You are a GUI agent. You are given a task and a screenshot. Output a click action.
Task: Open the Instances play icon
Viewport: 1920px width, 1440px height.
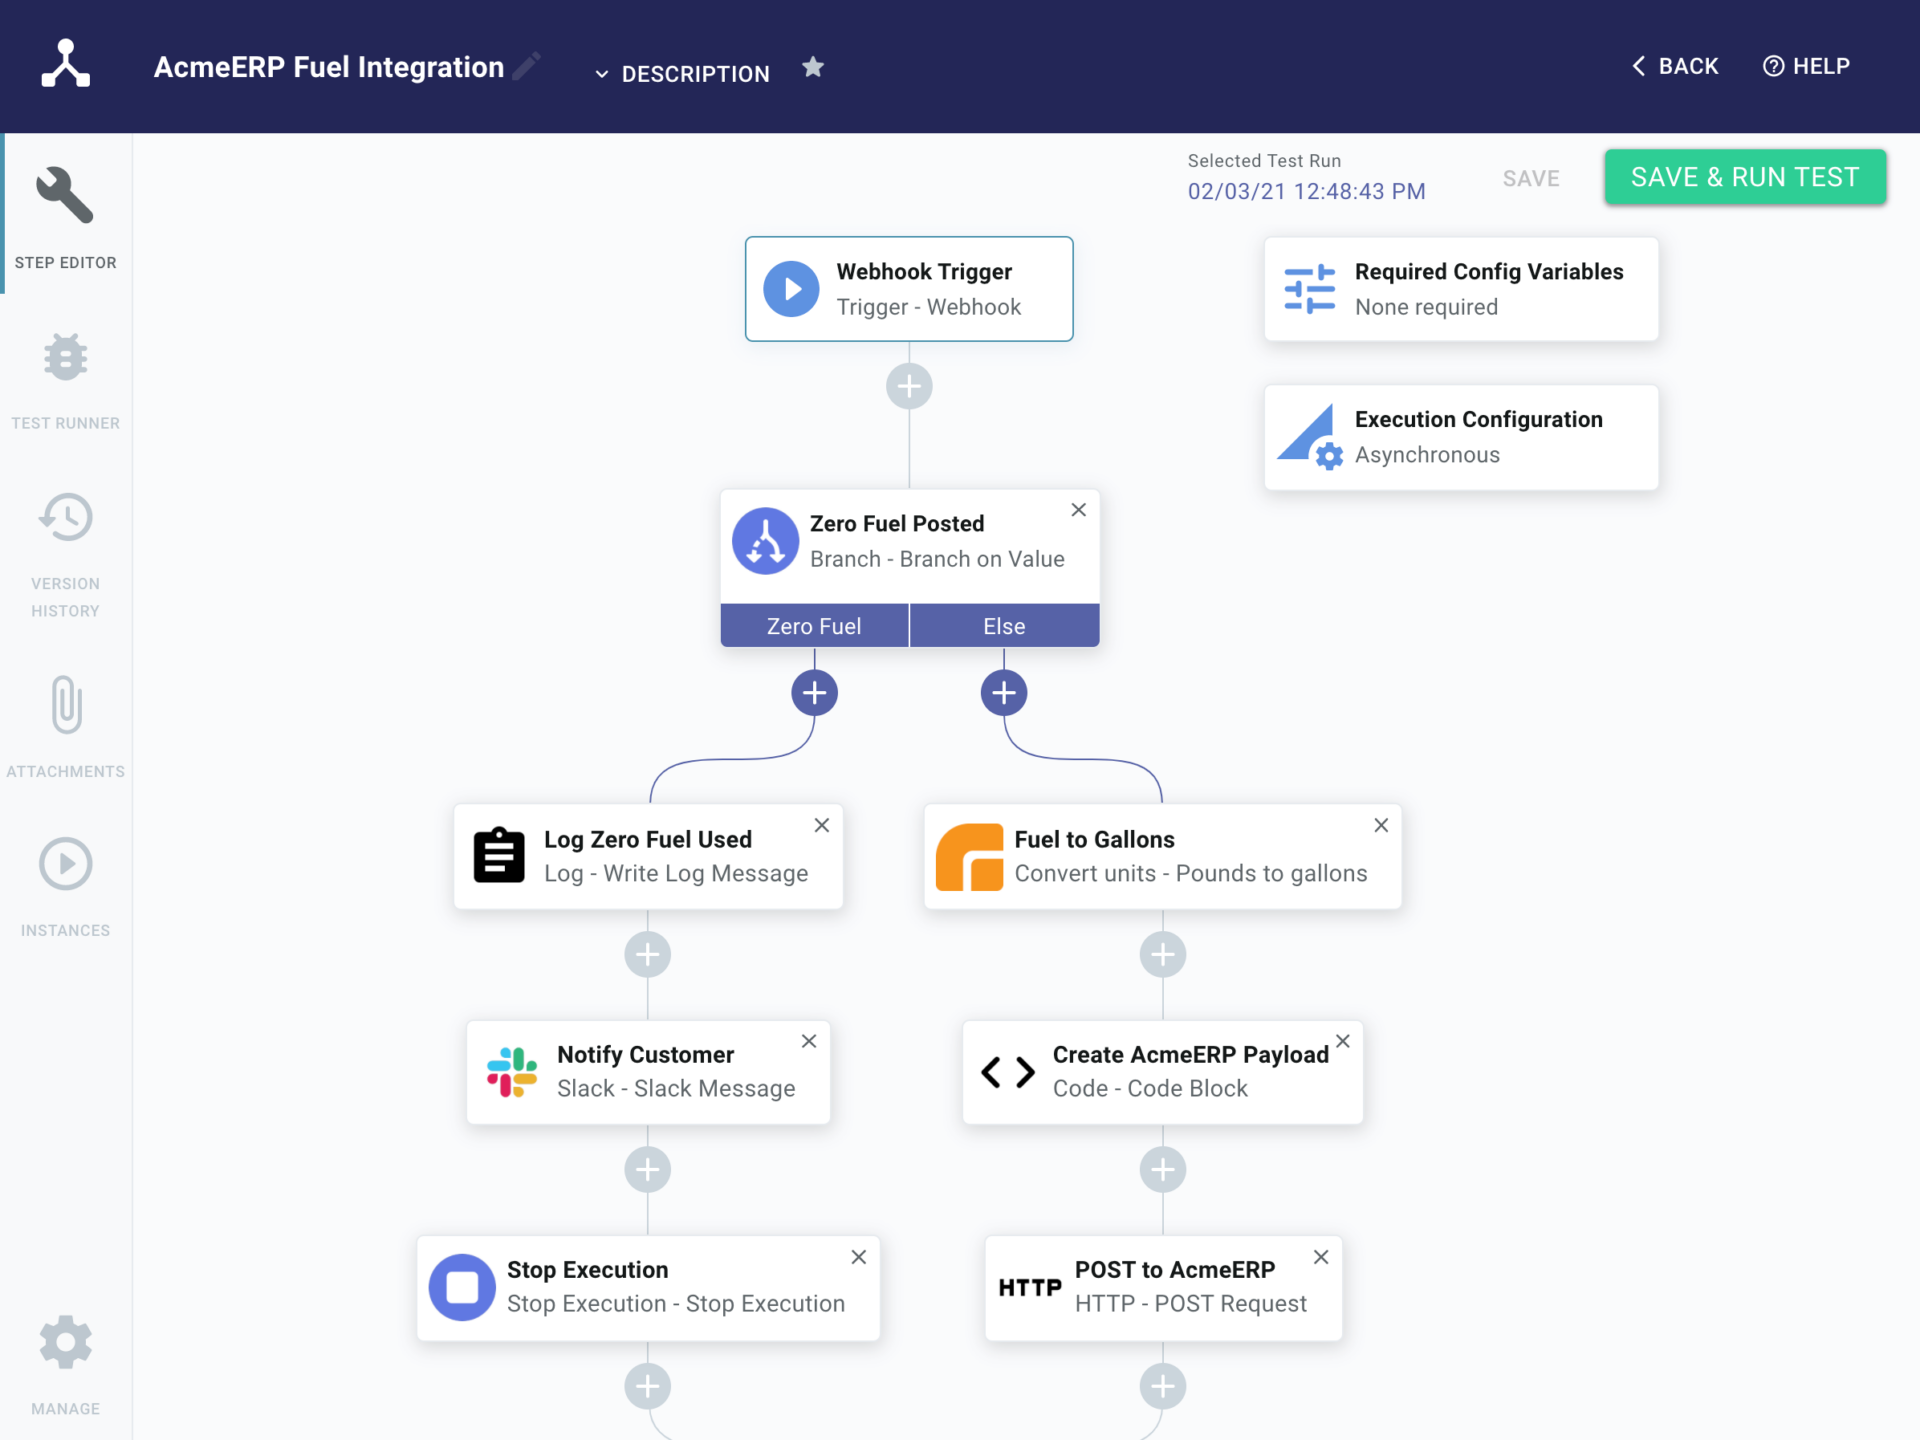[65, 864]
